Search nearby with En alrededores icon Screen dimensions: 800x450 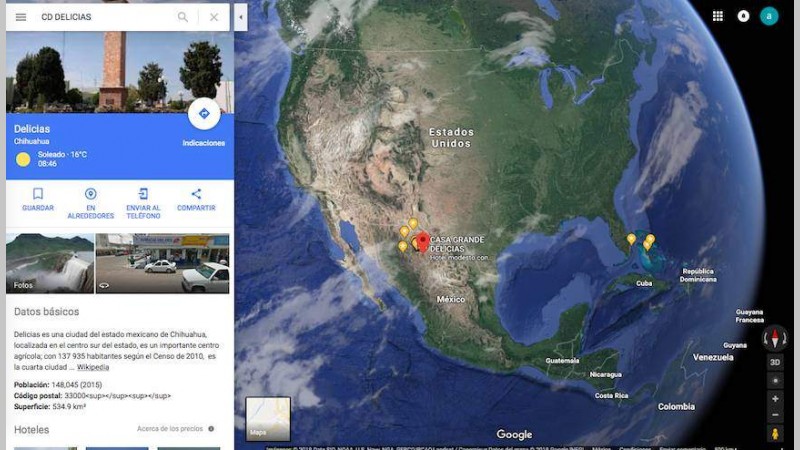(90, 203)
